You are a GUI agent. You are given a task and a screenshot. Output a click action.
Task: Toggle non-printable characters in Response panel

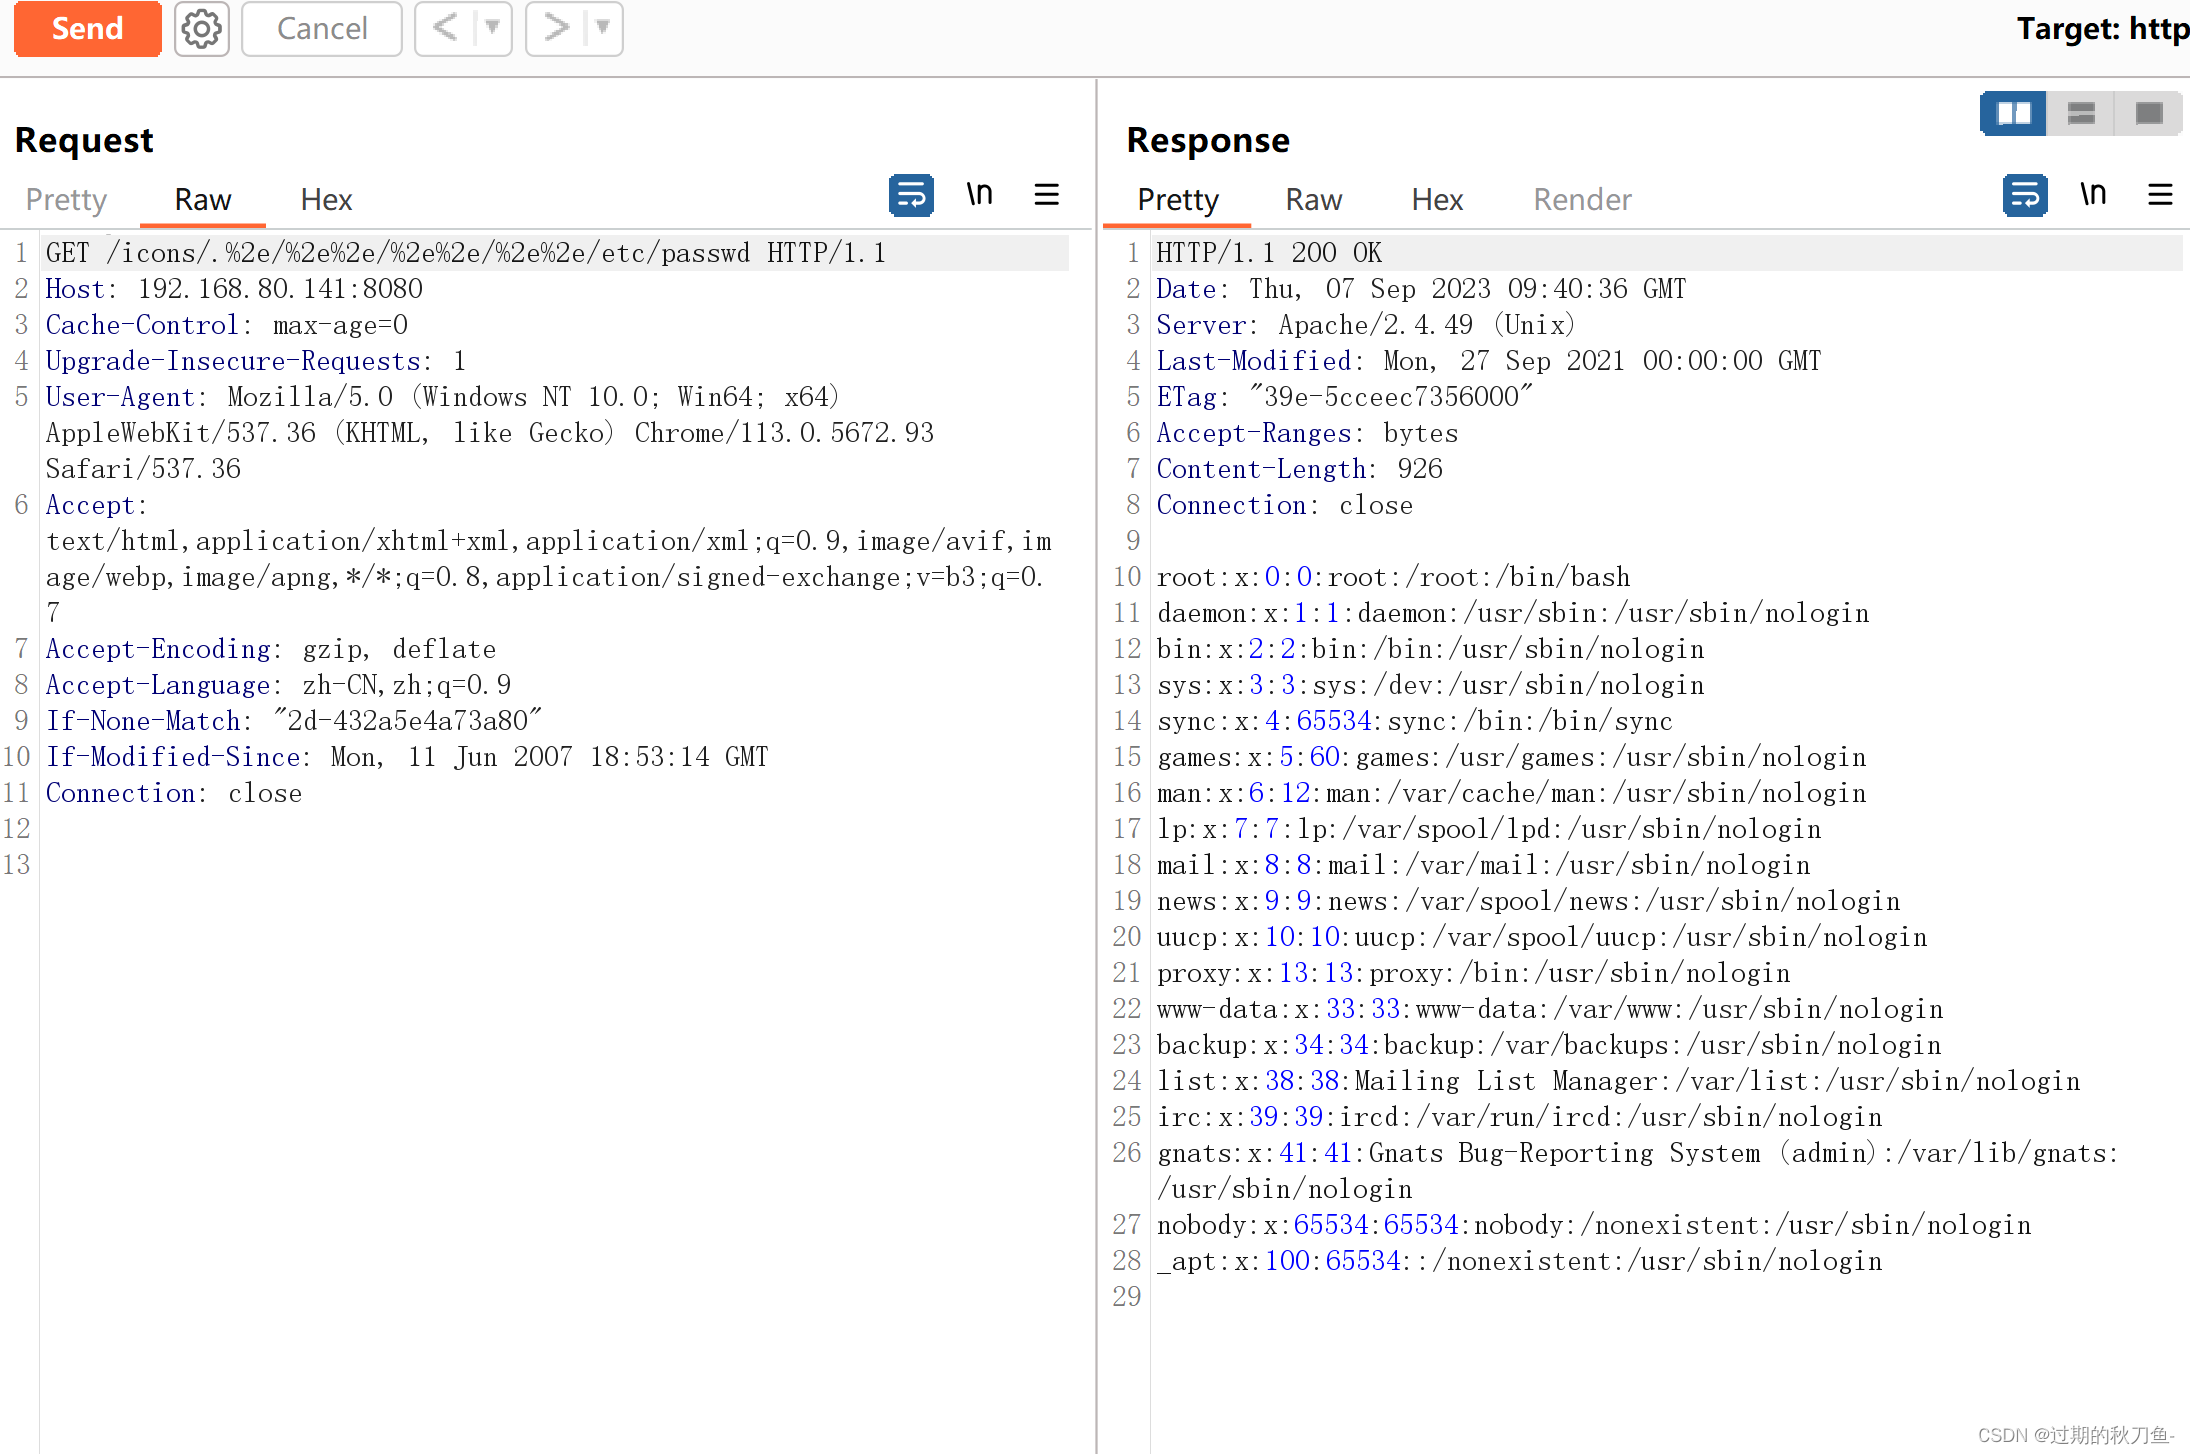click(x=2093, y=194)
